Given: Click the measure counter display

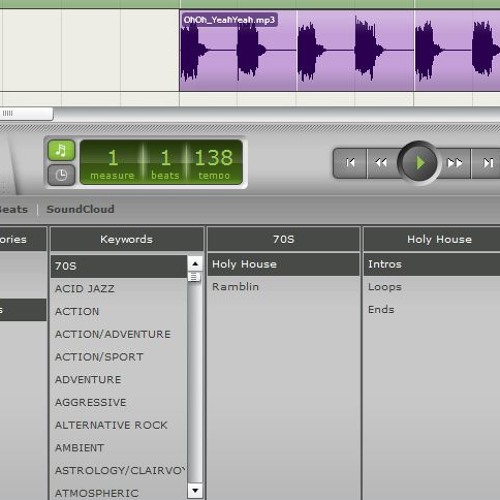Looking at the screenshot, I should click(112, 163).
